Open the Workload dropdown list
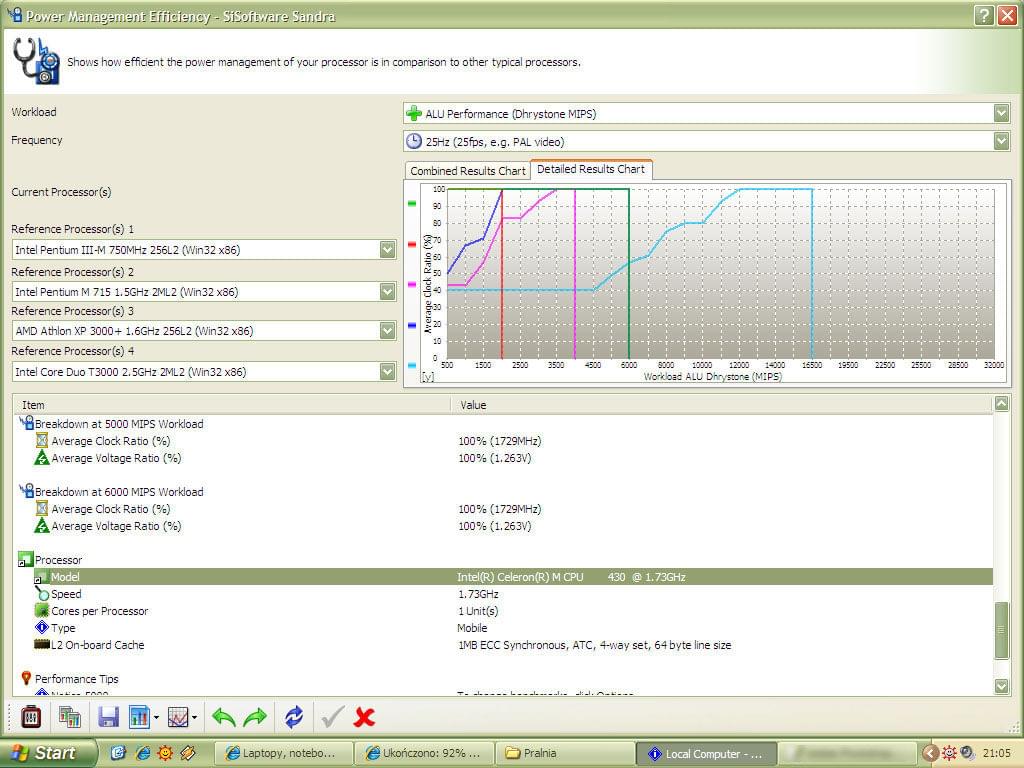Viewport: 1024px width, 768px height. [1001, 114]
